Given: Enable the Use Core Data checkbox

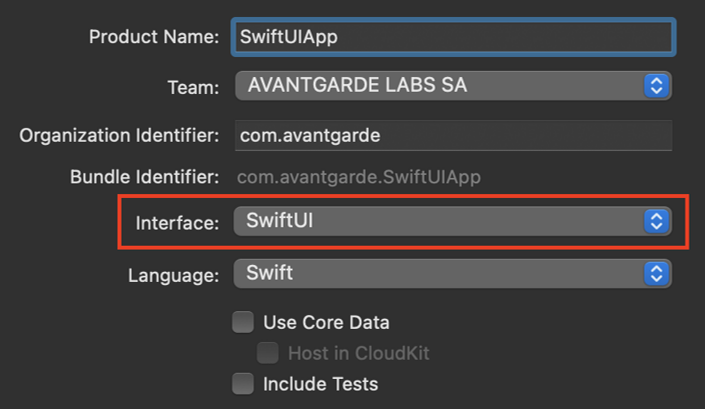Looking at the screenshot, I should [x=243, y=322].
